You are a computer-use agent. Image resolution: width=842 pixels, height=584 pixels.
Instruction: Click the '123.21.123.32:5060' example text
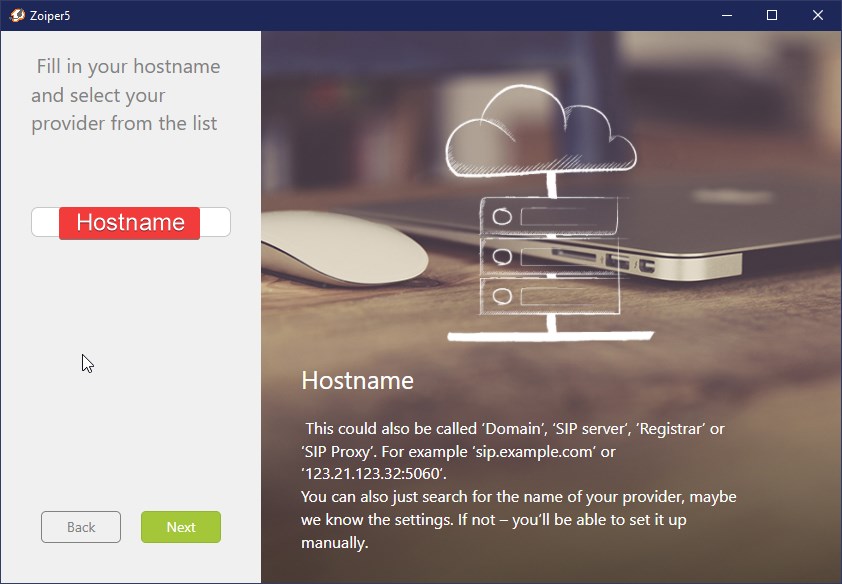pos(374,473)
